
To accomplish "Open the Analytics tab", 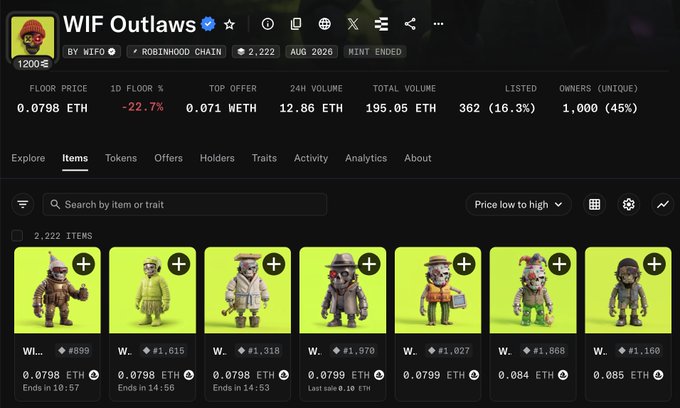I will (366, 158).
